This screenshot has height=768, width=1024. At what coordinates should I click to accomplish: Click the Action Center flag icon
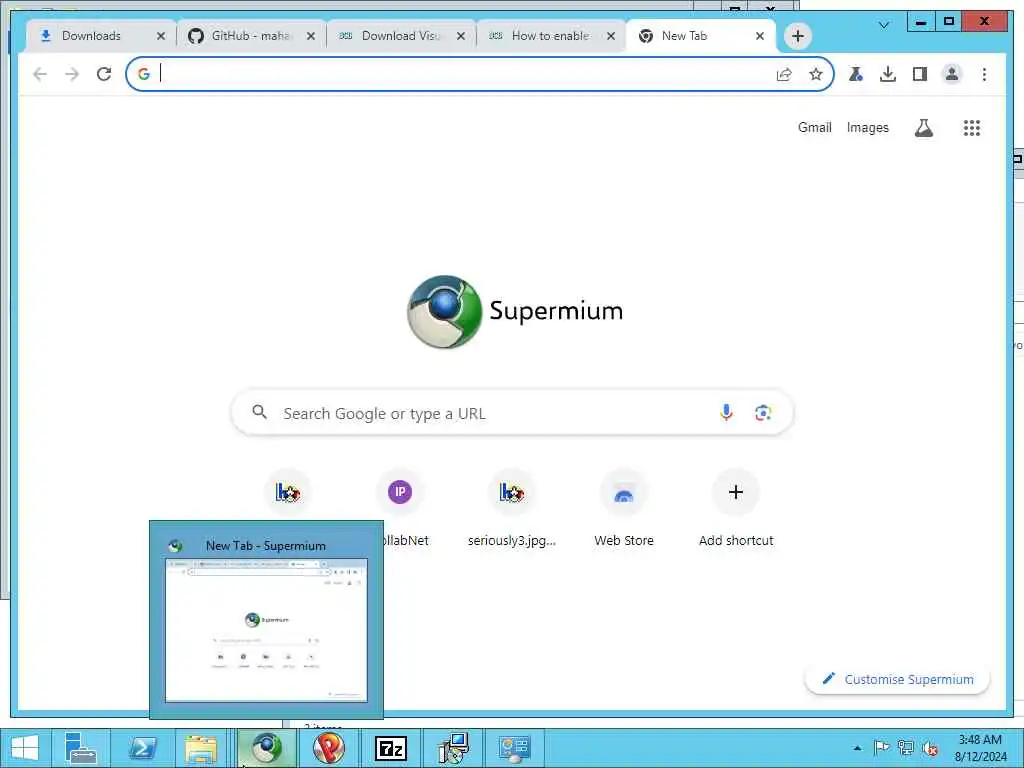(882, 748)
